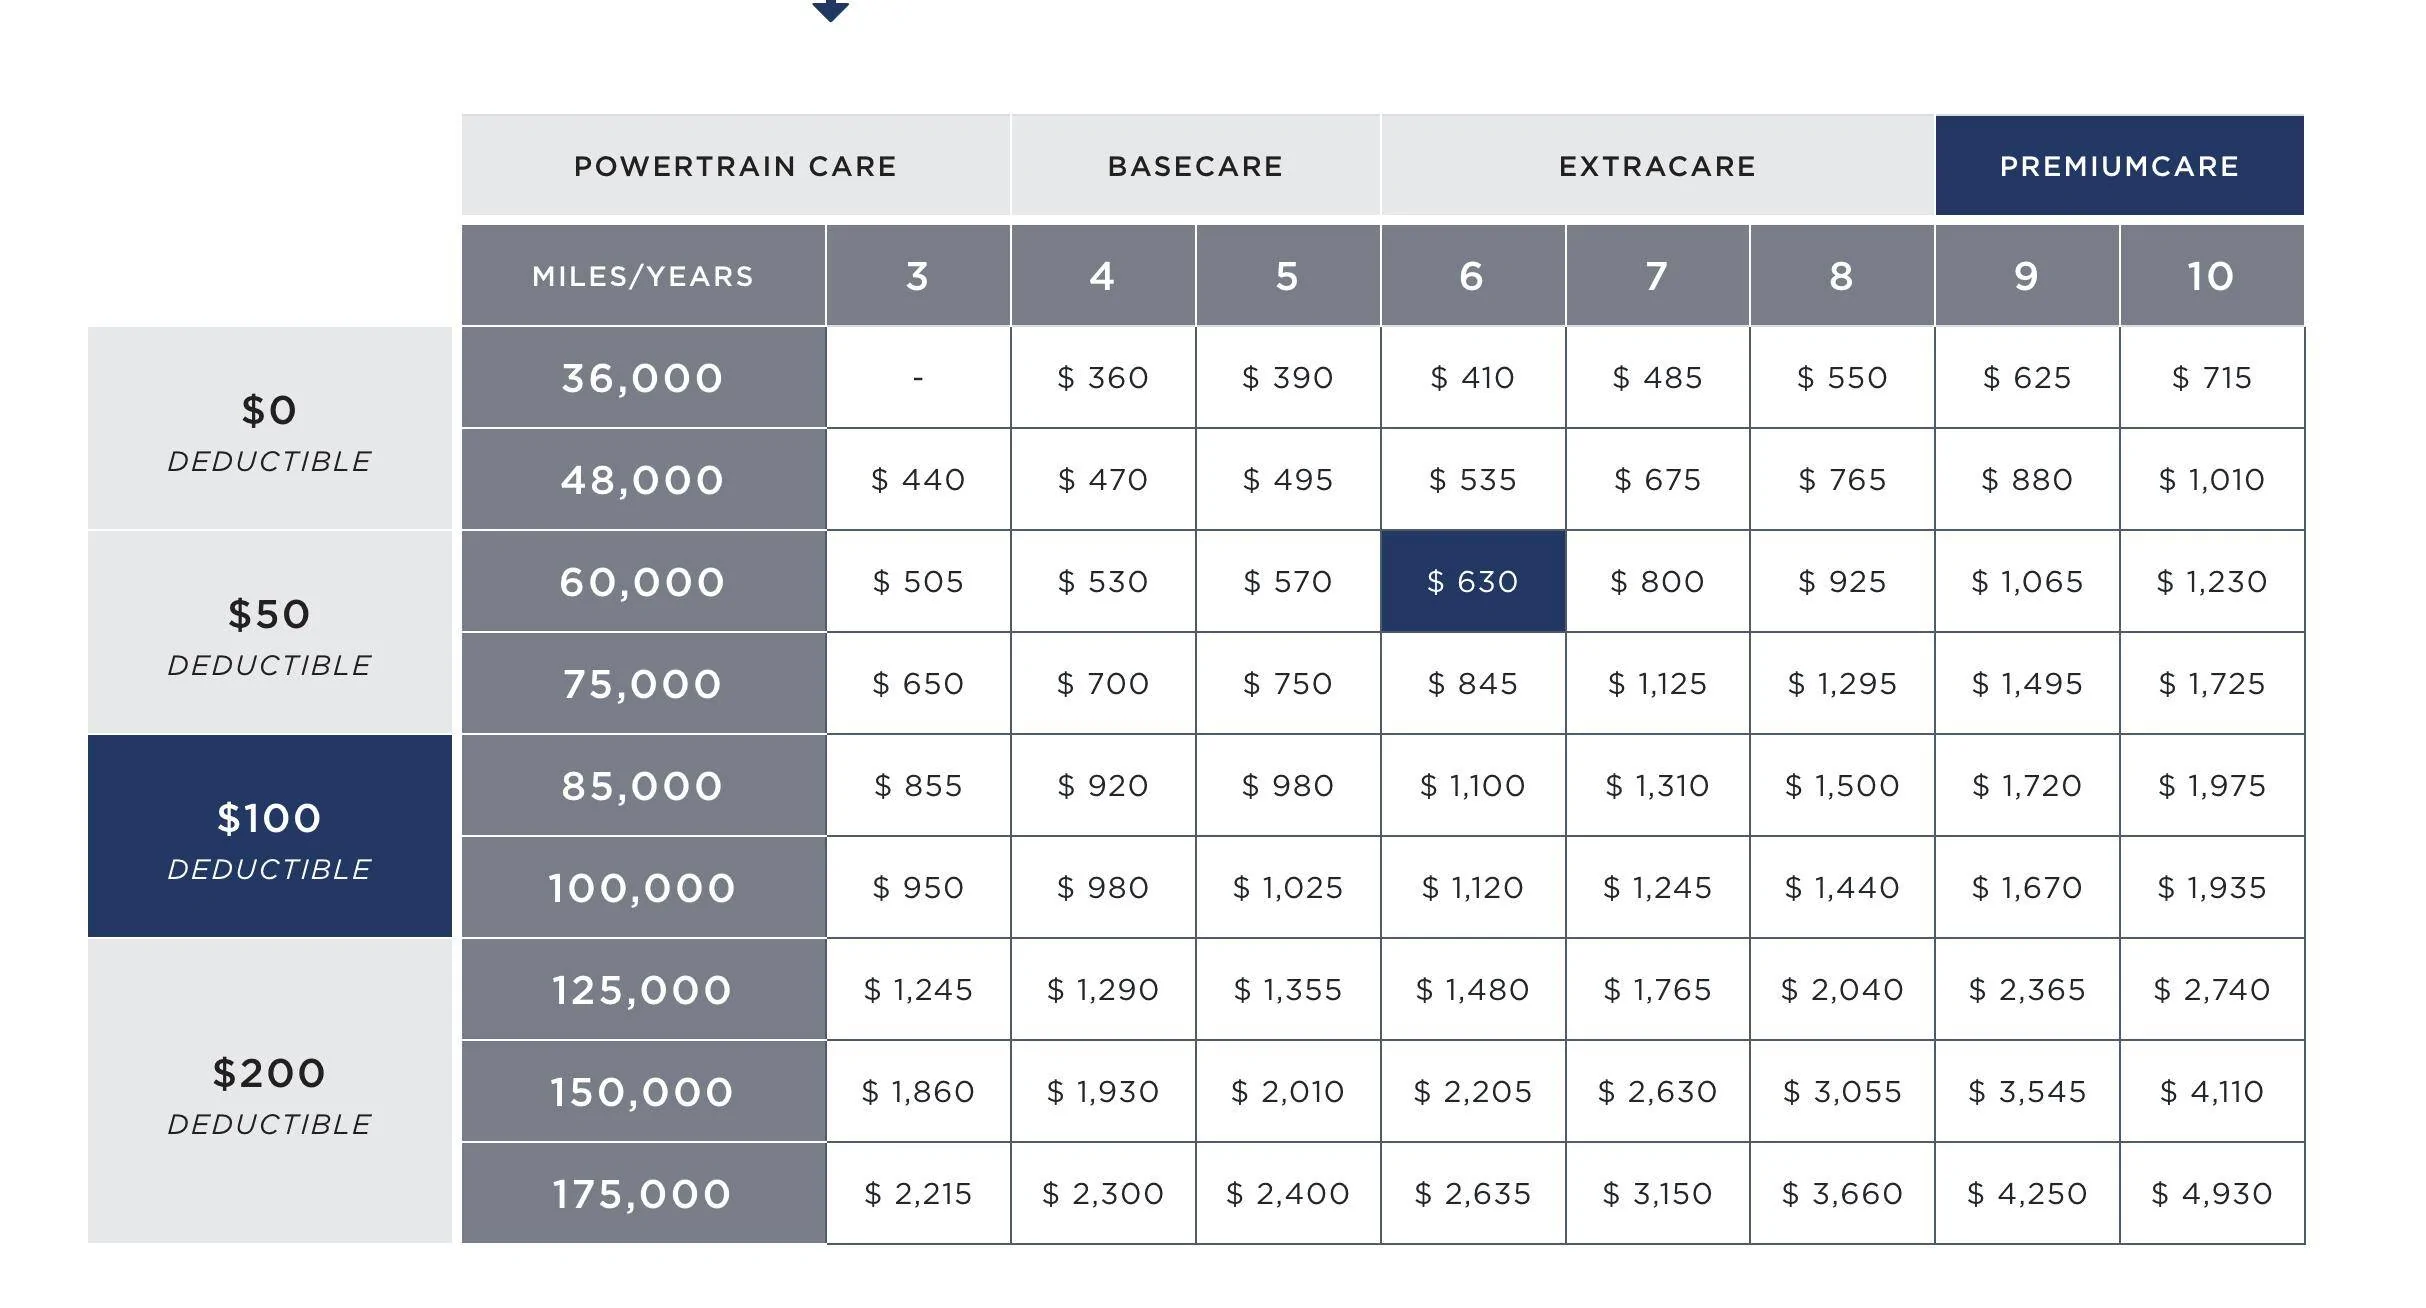This screenshot has height=1308, width=2426.
Task: Switch to the Powertrain Care plan tab
Action: point(735,165)
